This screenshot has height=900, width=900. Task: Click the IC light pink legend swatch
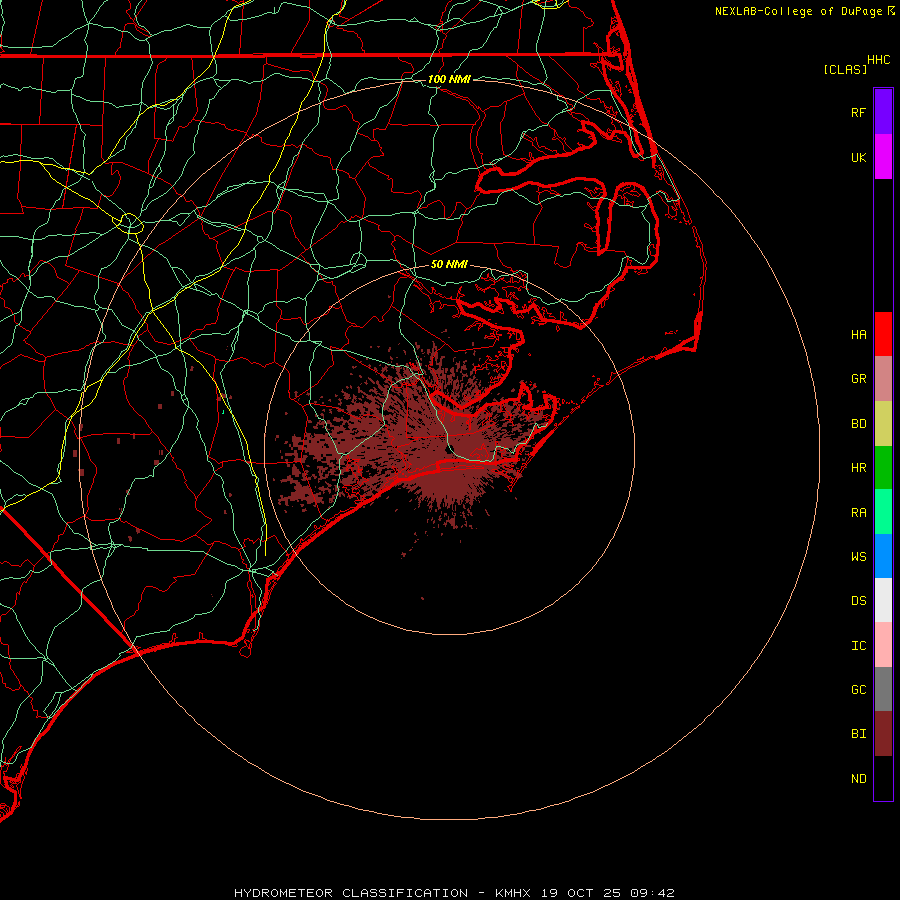tap(883, 645)
